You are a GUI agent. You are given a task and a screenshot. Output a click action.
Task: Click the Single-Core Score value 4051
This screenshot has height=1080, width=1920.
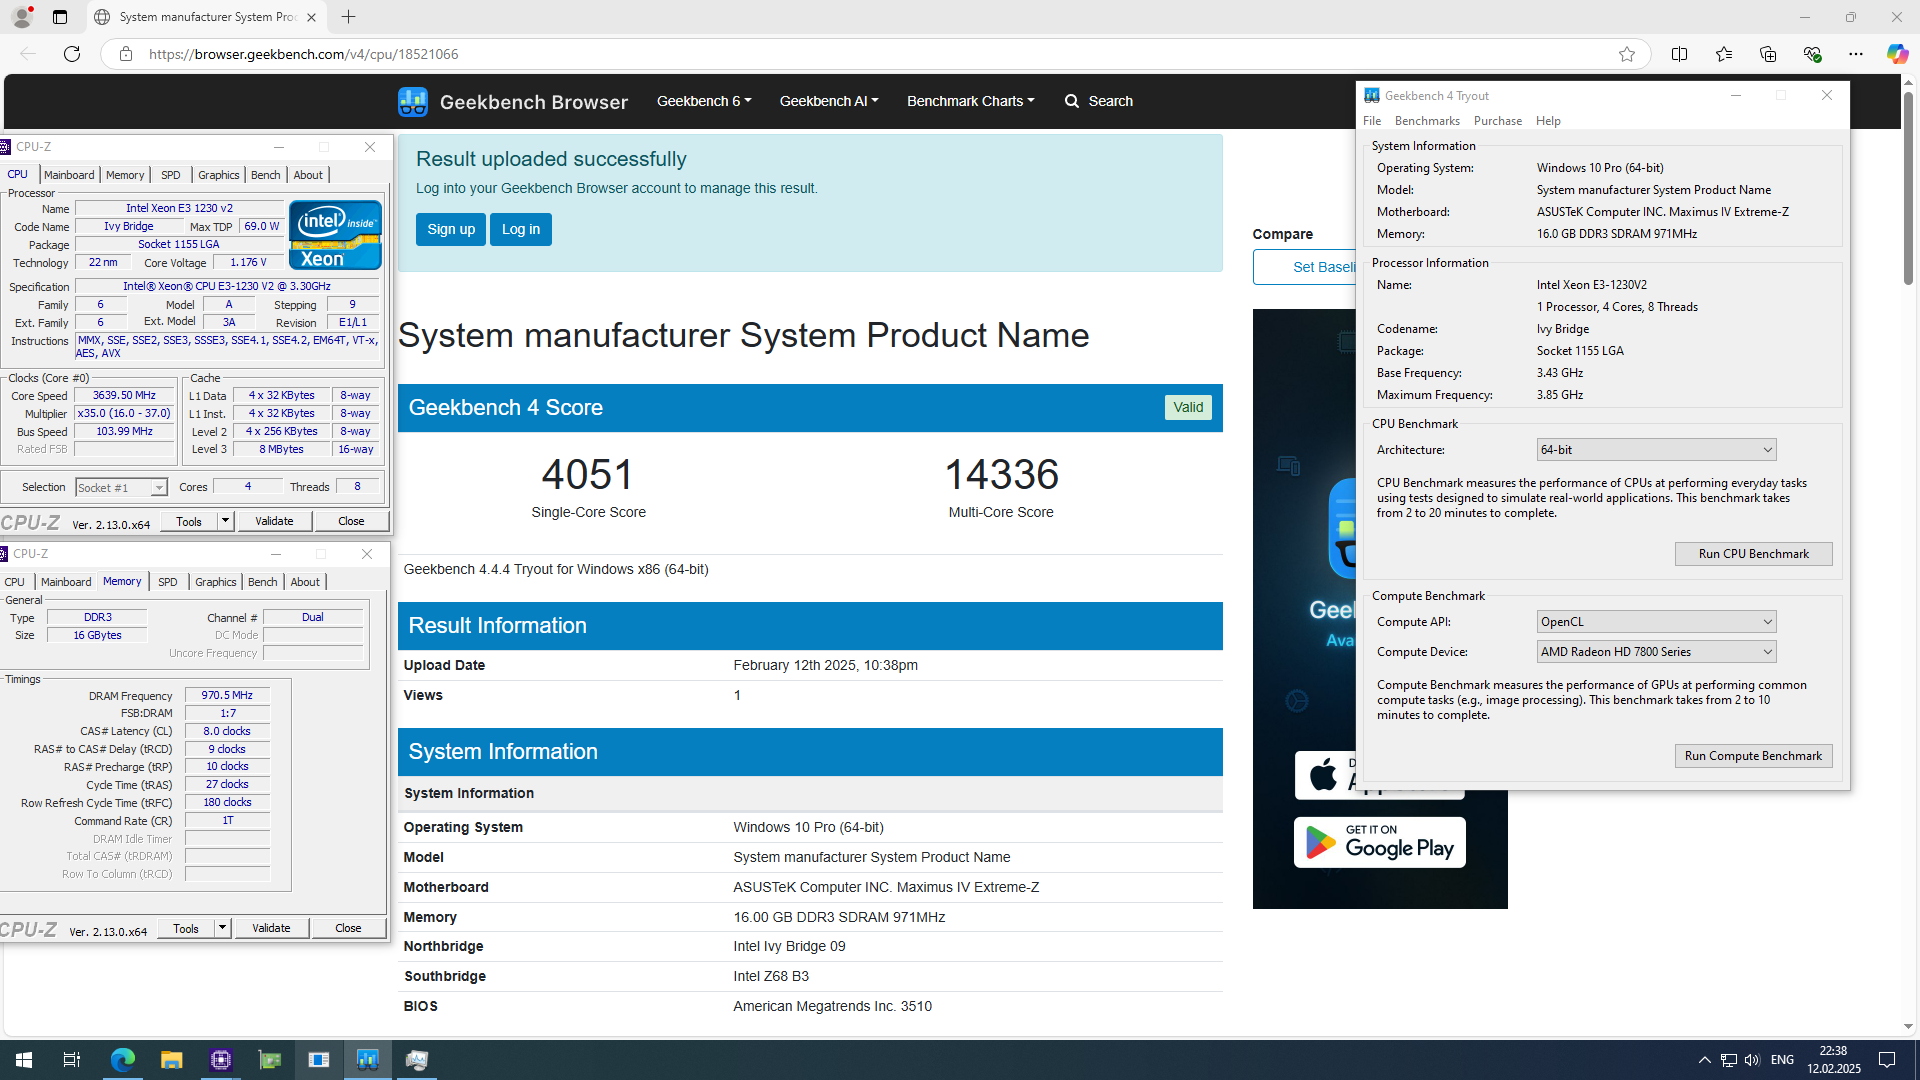point(588,474)
